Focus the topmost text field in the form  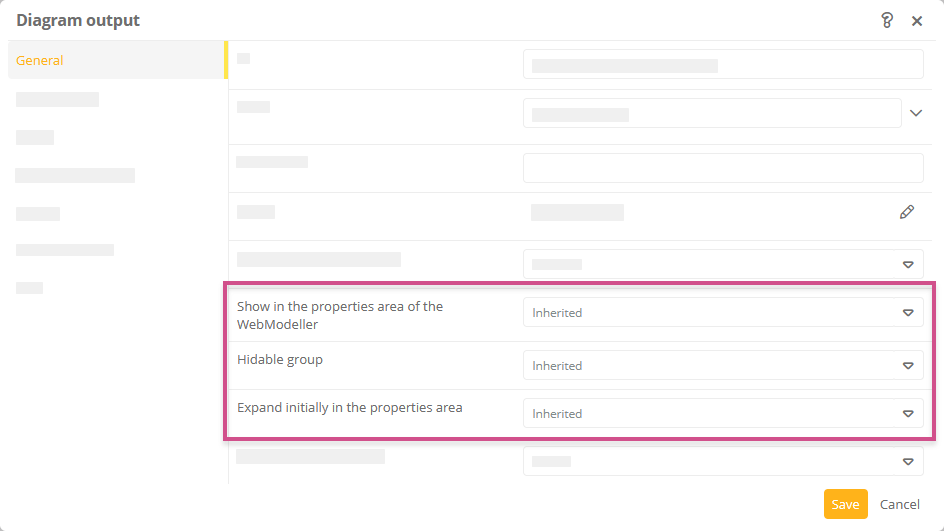coord(722,65)
